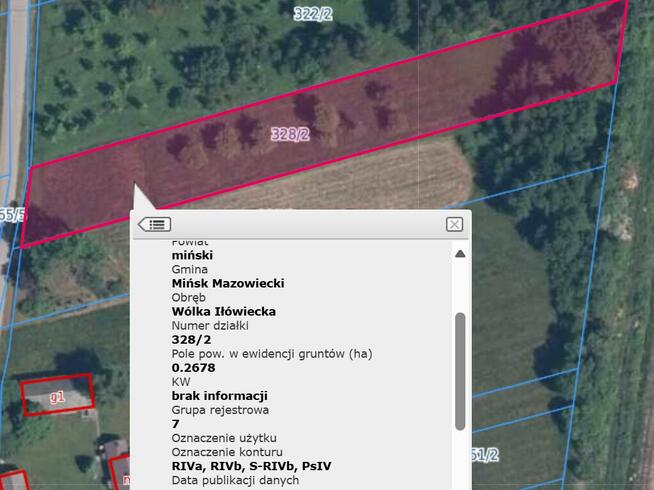Click the 'miński' powiat value
The image size is (654, 490).
coord(192,255)
